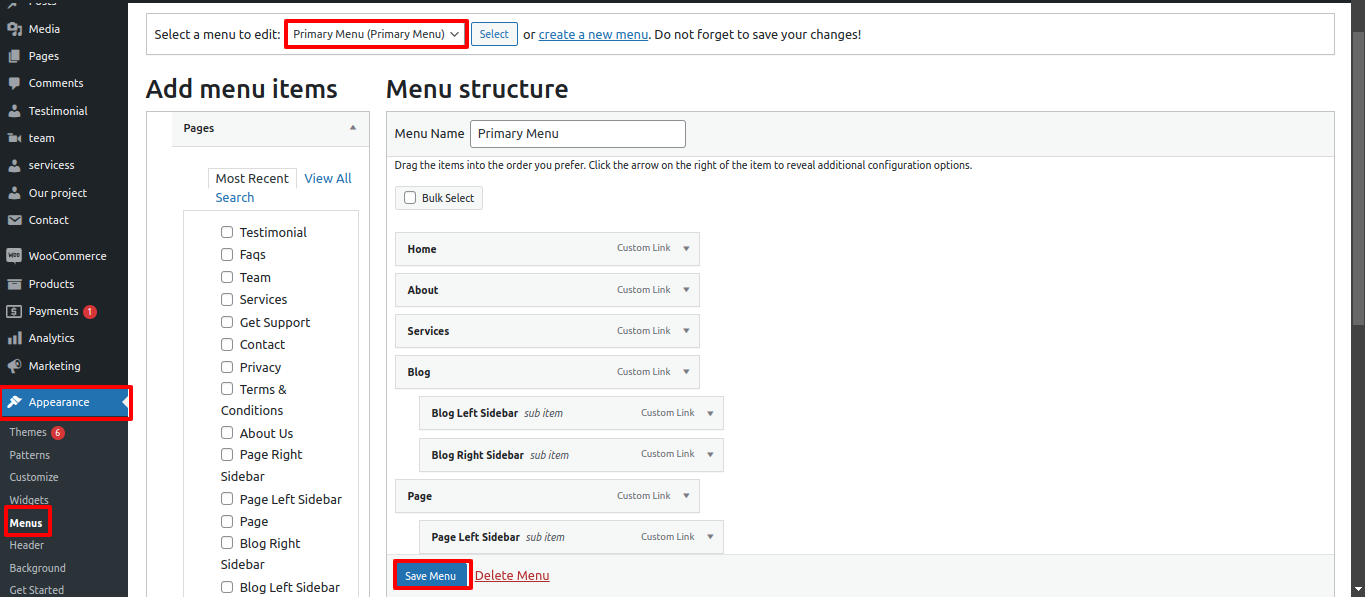
Task: Click inside the Menu Name field
Action: (x=577, y=133)
